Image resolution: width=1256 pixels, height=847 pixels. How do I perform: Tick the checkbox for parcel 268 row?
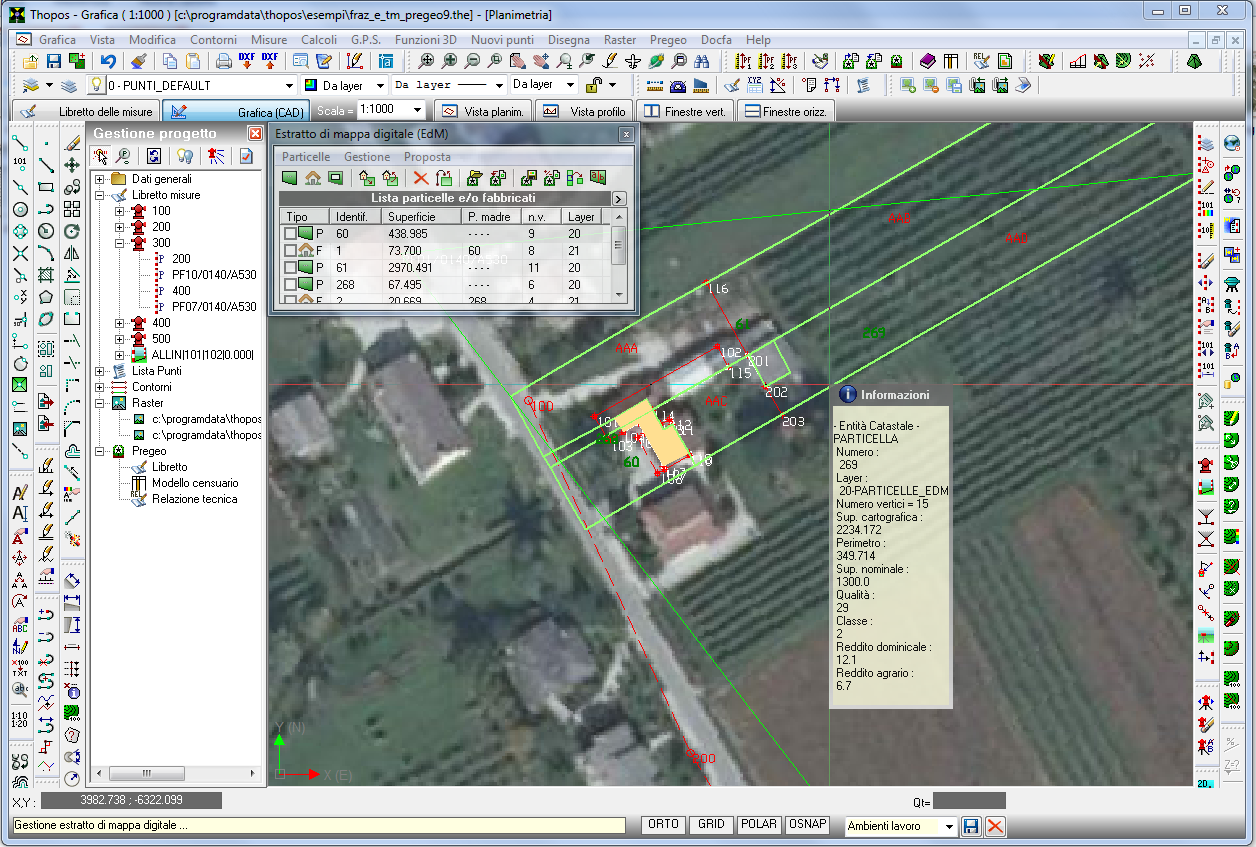289,284
